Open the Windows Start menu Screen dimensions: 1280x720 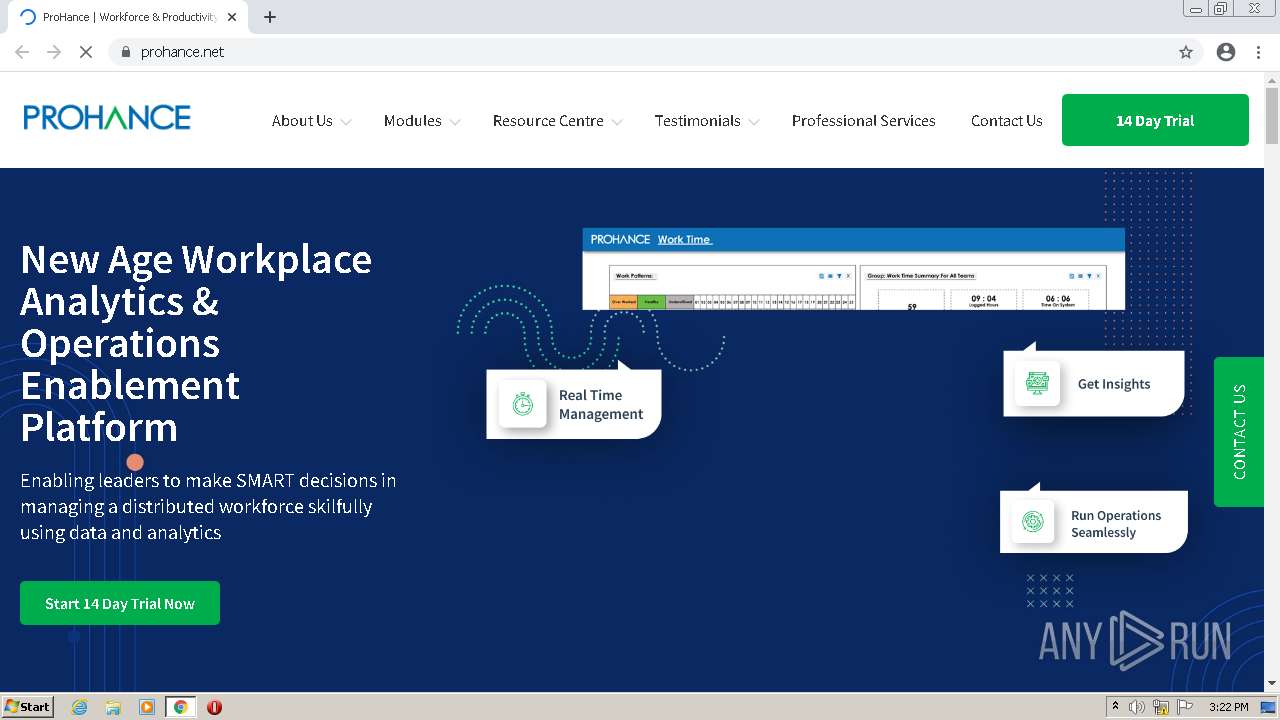[28, 707]
